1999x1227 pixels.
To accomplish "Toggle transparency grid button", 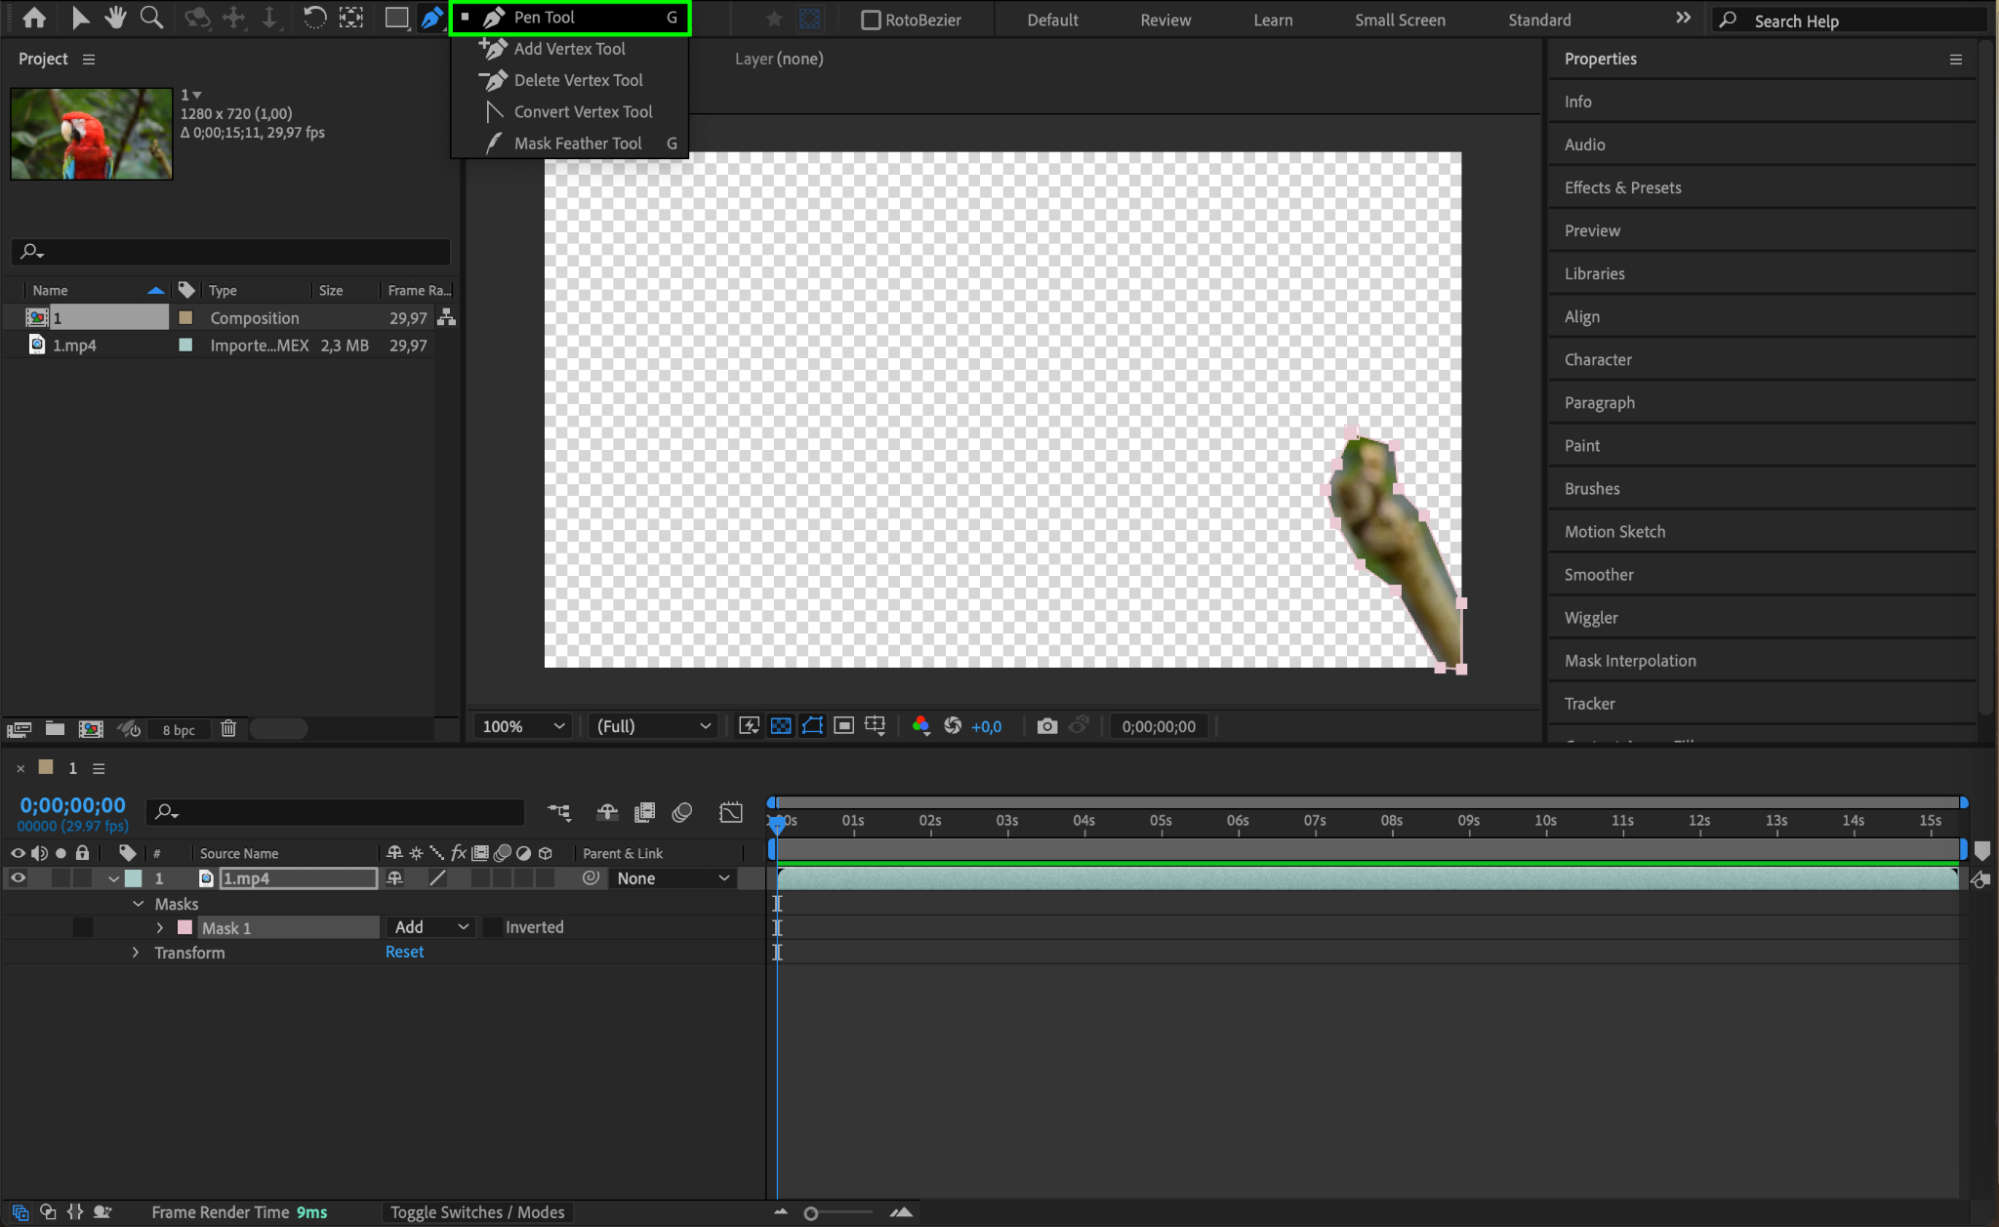I will point(781,726).
